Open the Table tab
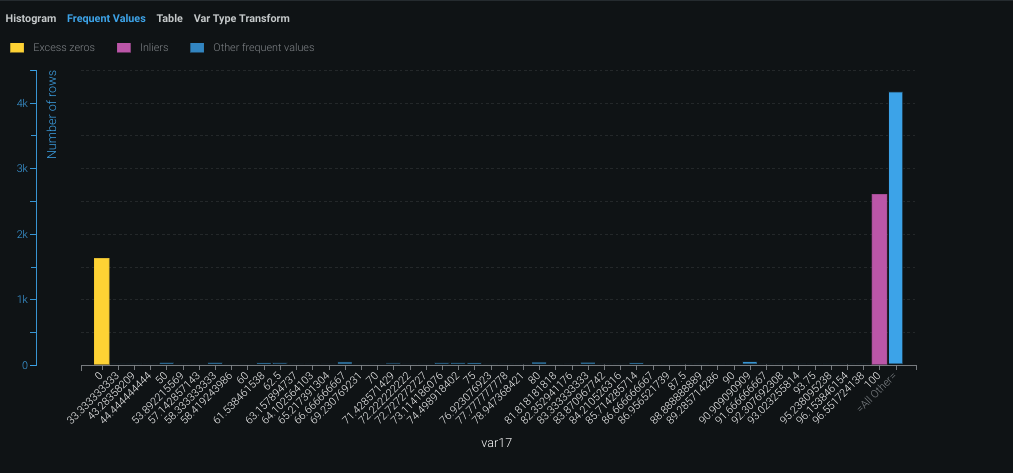This screenshot has height=473, width=1013. pos(169,18)
